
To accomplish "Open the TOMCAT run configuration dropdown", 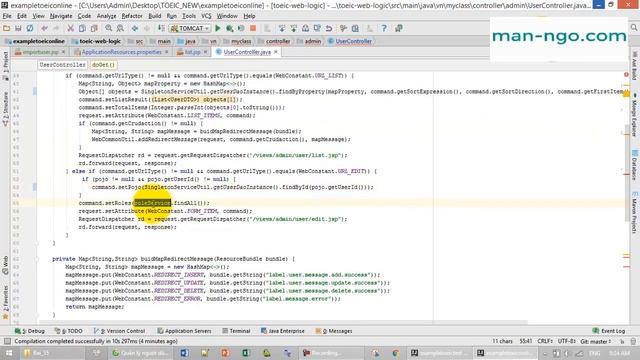I will click(190, 28).
